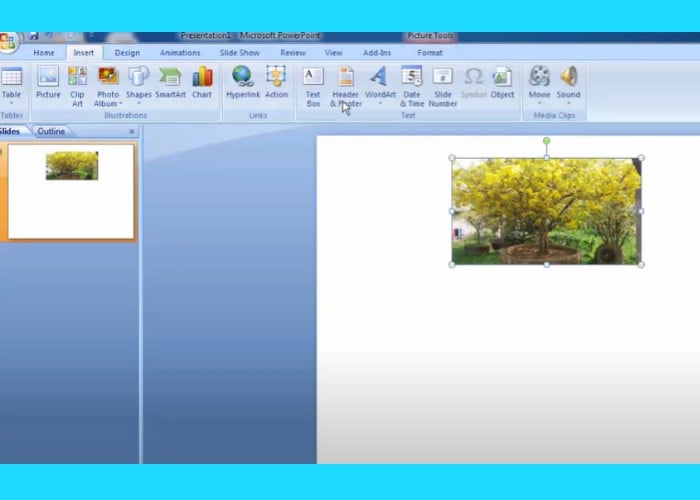Expand the Movie dropdown arrow
The height and width of the screenshot is (500, 700).
[x=539, y=104]
